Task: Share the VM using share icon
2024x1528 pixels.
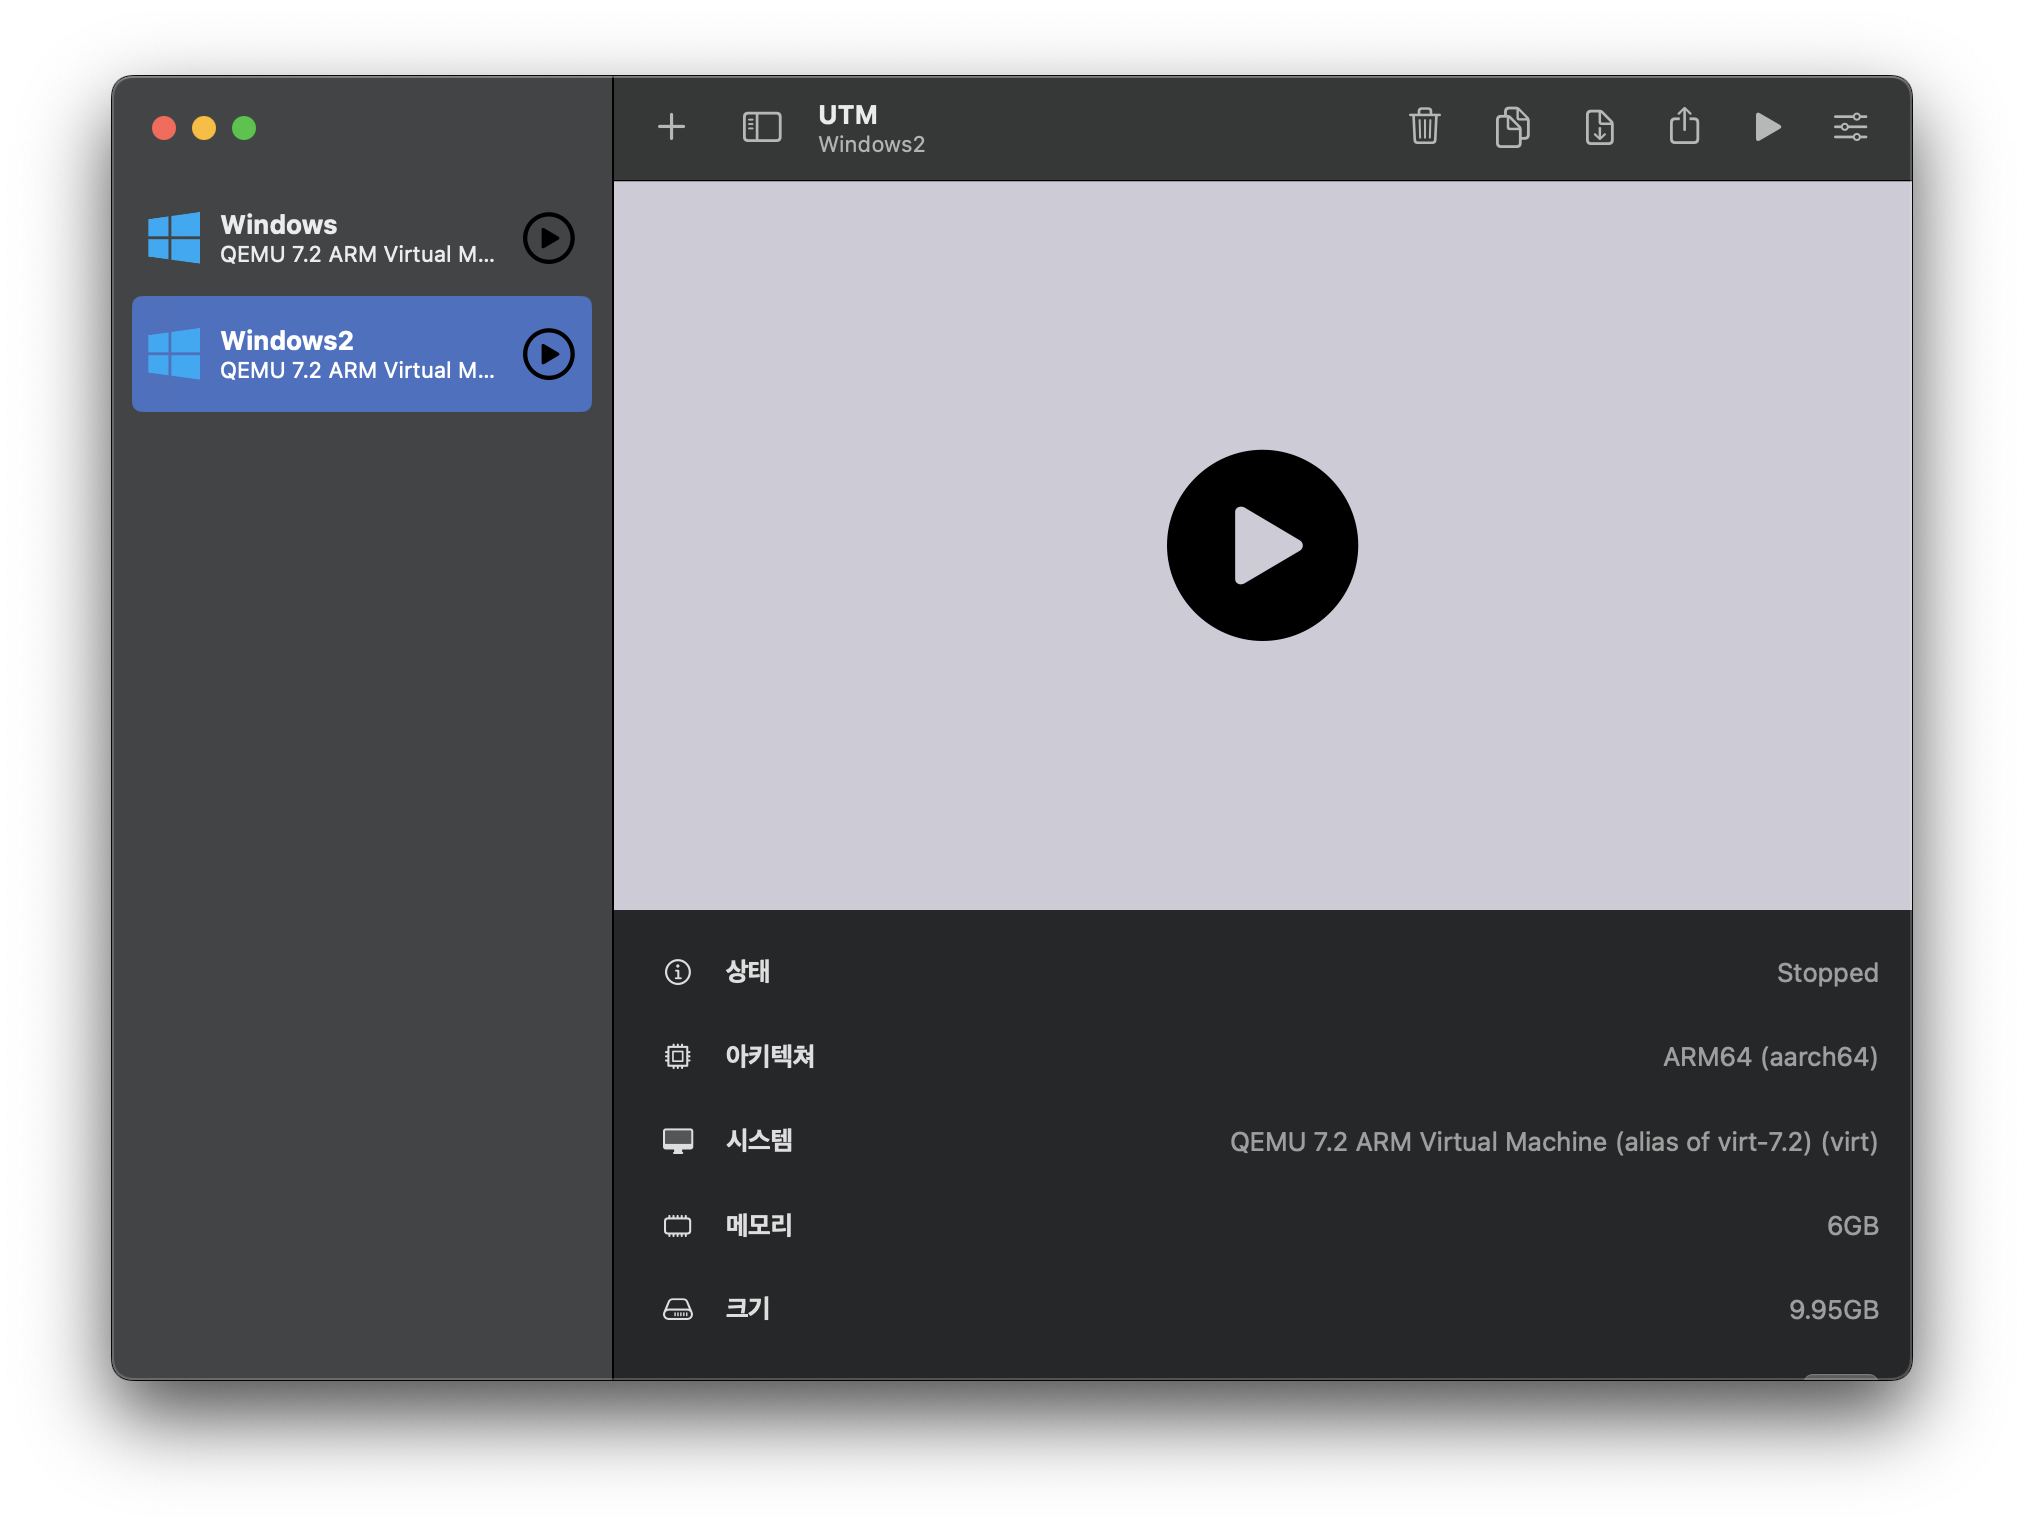Action: coord(1684,127)
